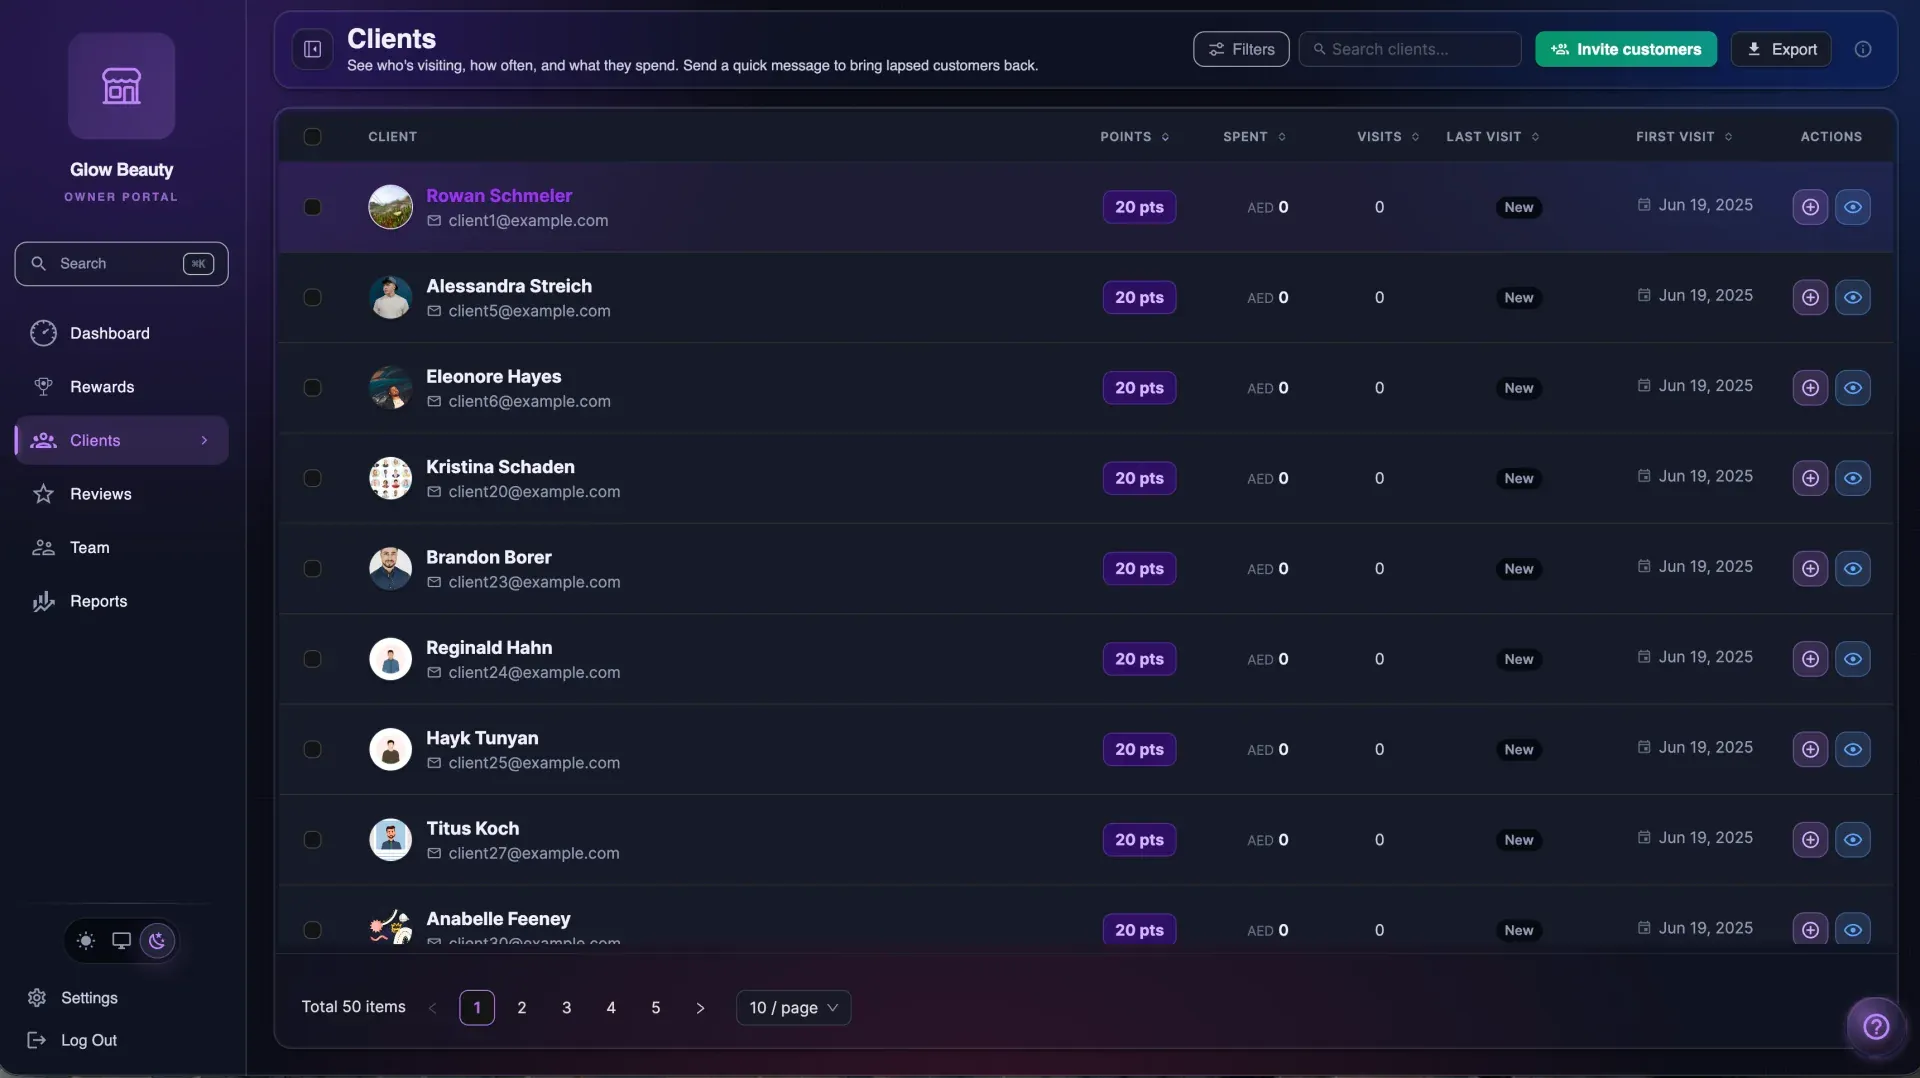View Brandon Borer details eye icon
1920x1078 pixels.
tap(1852, 568)
